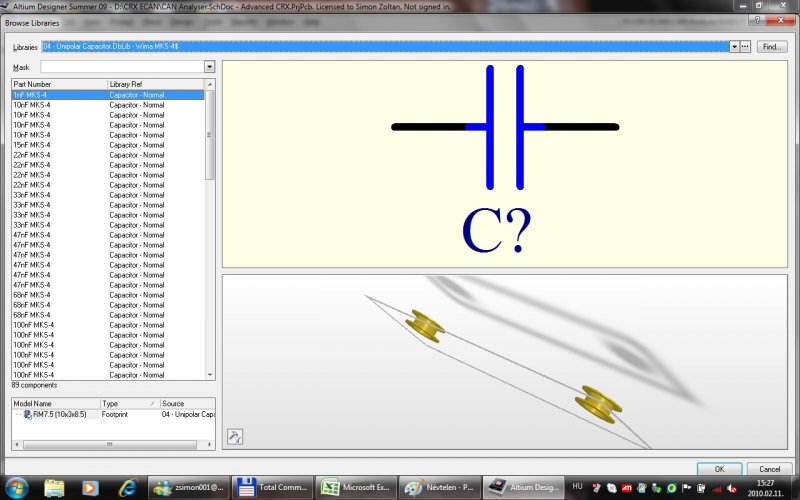Switch to the Total Commander taskbar button
This screenshot has height=500, width=800.
272,487
